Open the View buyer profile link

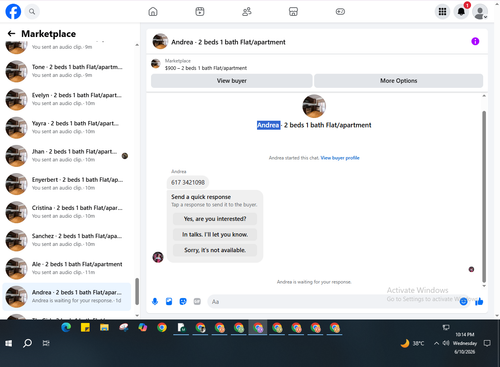pyautogui.click(x=340, y=158)
